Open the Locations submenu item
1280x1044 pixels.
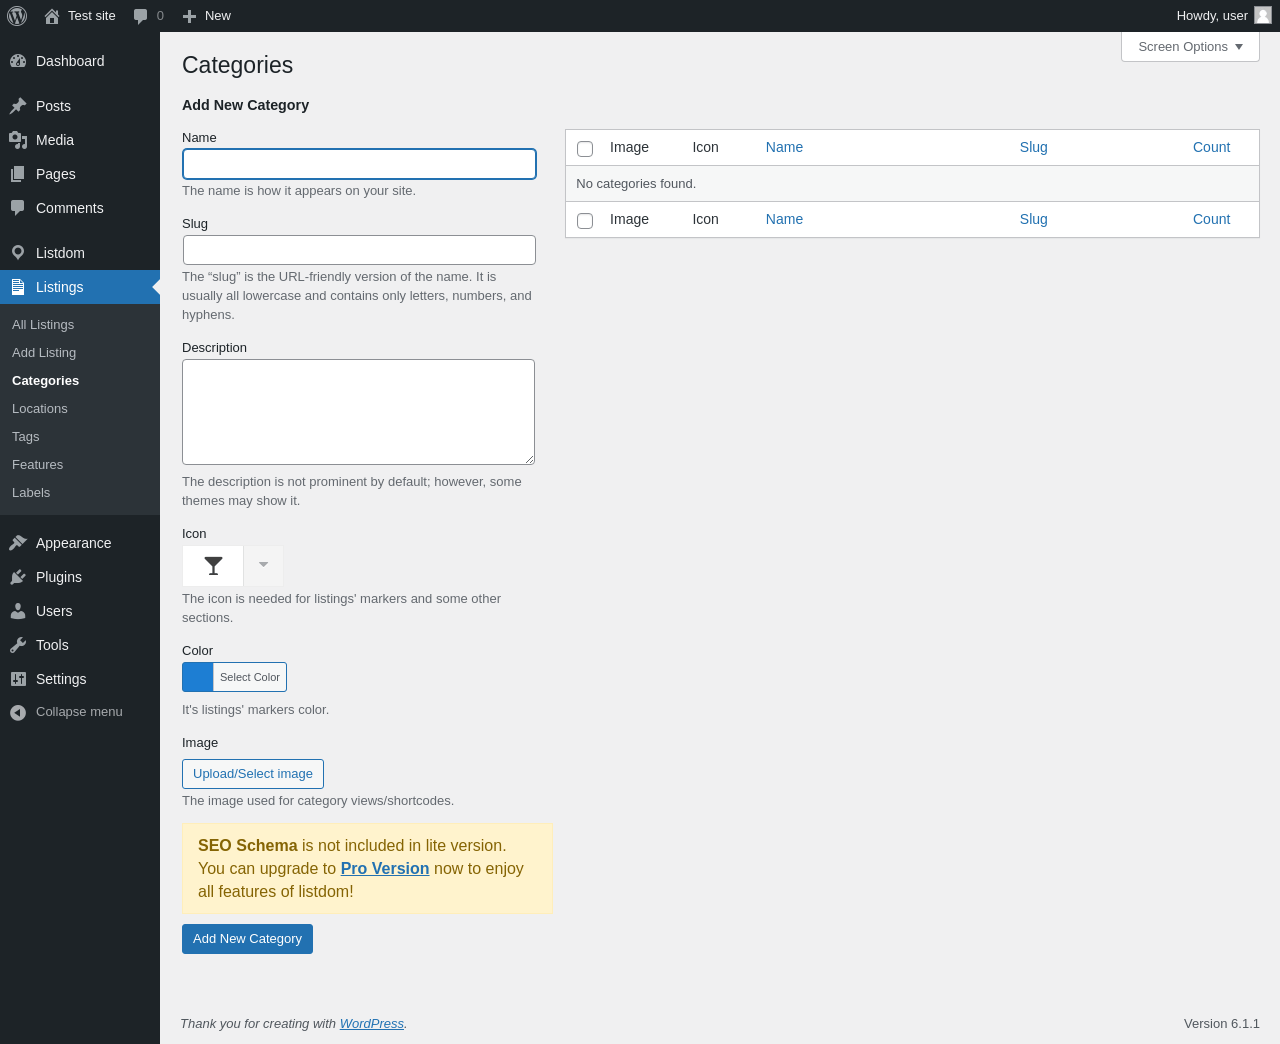tap(40, 409)
